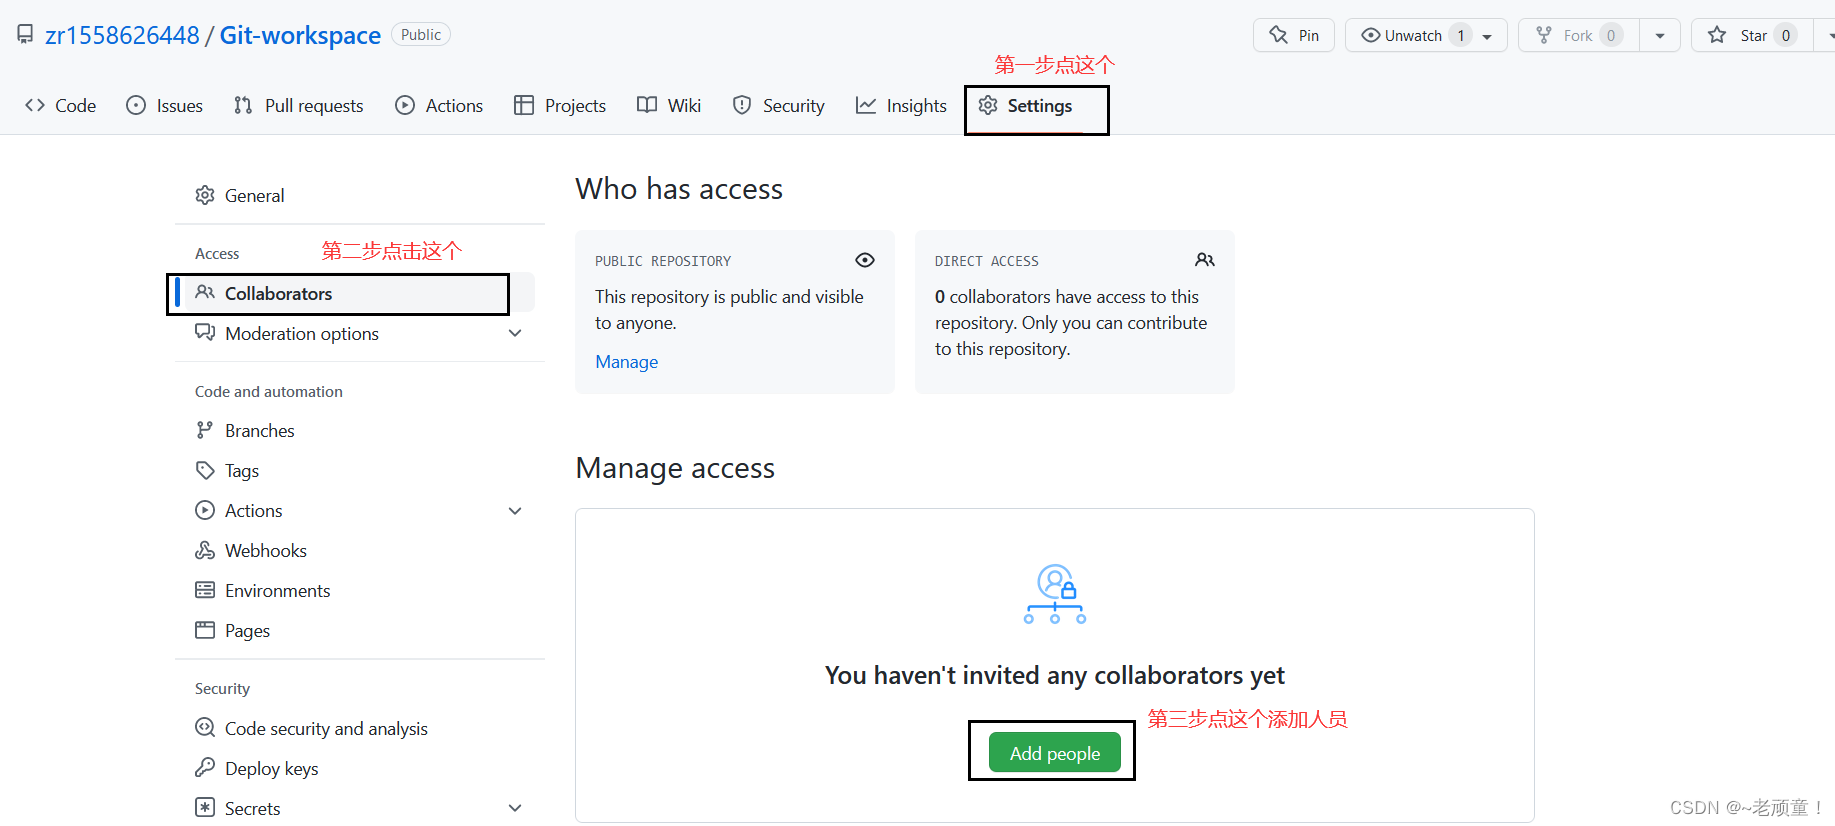The image size is (1835, 826).
Task: Click the Projects table icon
Action: (524, 105)
